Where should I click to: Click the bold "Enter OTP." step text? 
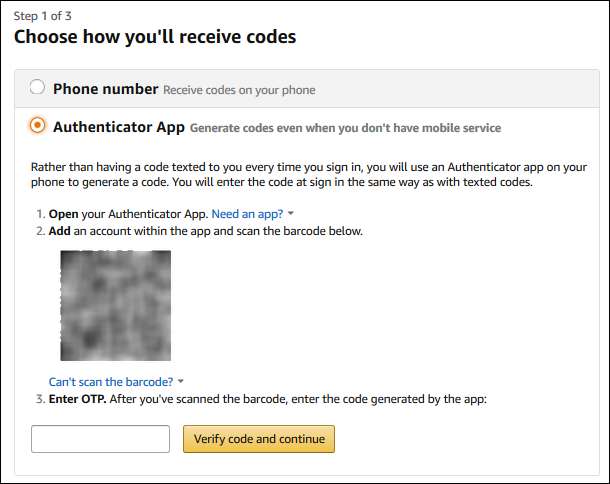pos(77,400)
